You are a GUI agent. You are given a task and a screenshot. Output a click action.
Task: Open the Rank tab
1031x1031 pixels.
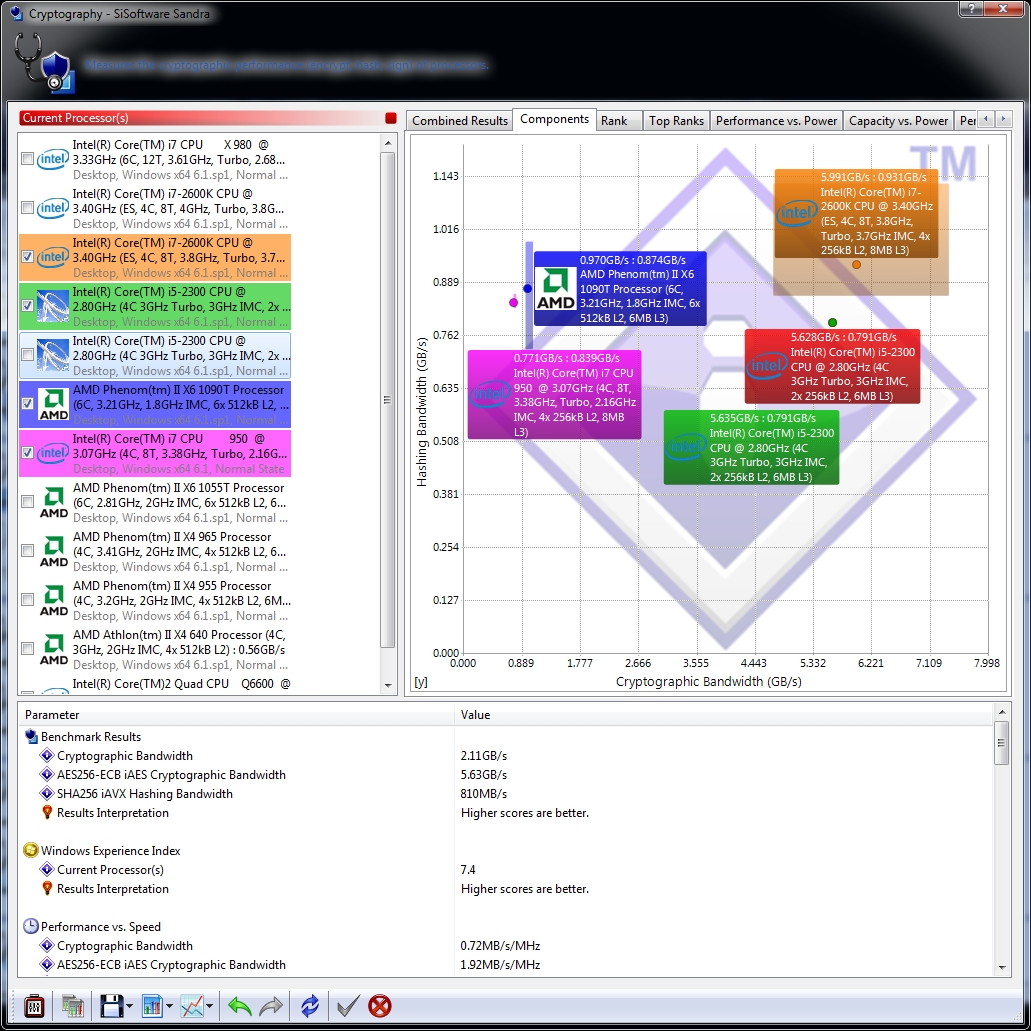coord(618,121)
